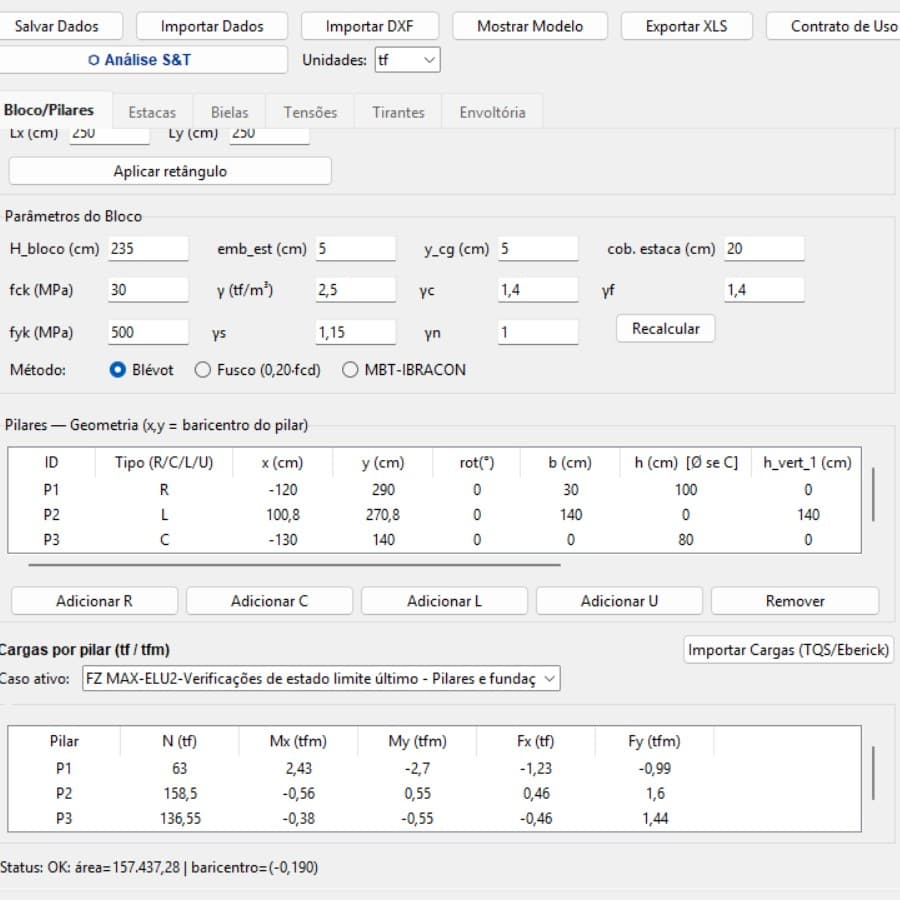Edit the H_bloco (cm) field
Screen dimensions: 900x900
coord(148,249)
